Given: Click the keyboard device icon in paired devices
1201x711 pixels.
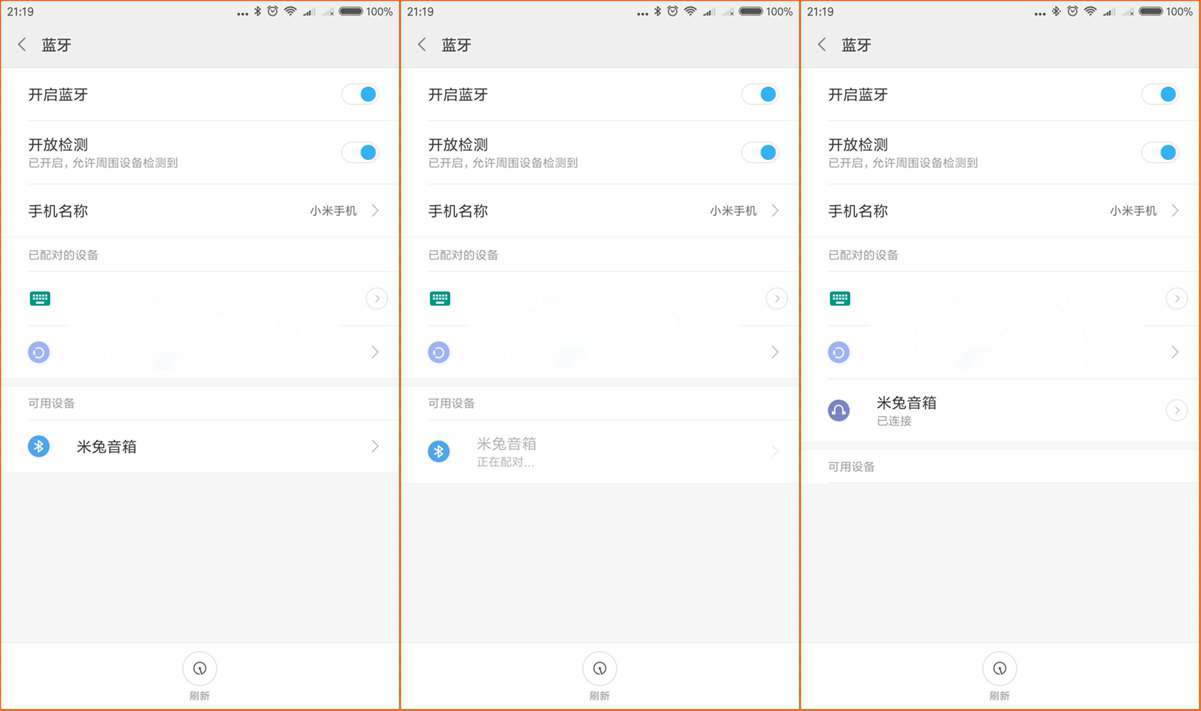Looking at the screenshot, I should pos(39,298).
